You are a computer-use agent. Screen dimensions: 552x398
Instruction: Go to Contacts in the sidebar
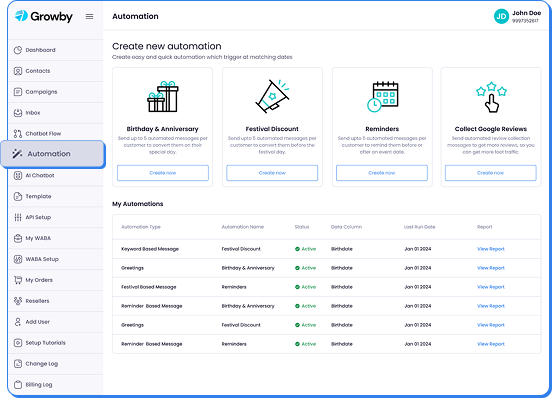click(56, 71)
